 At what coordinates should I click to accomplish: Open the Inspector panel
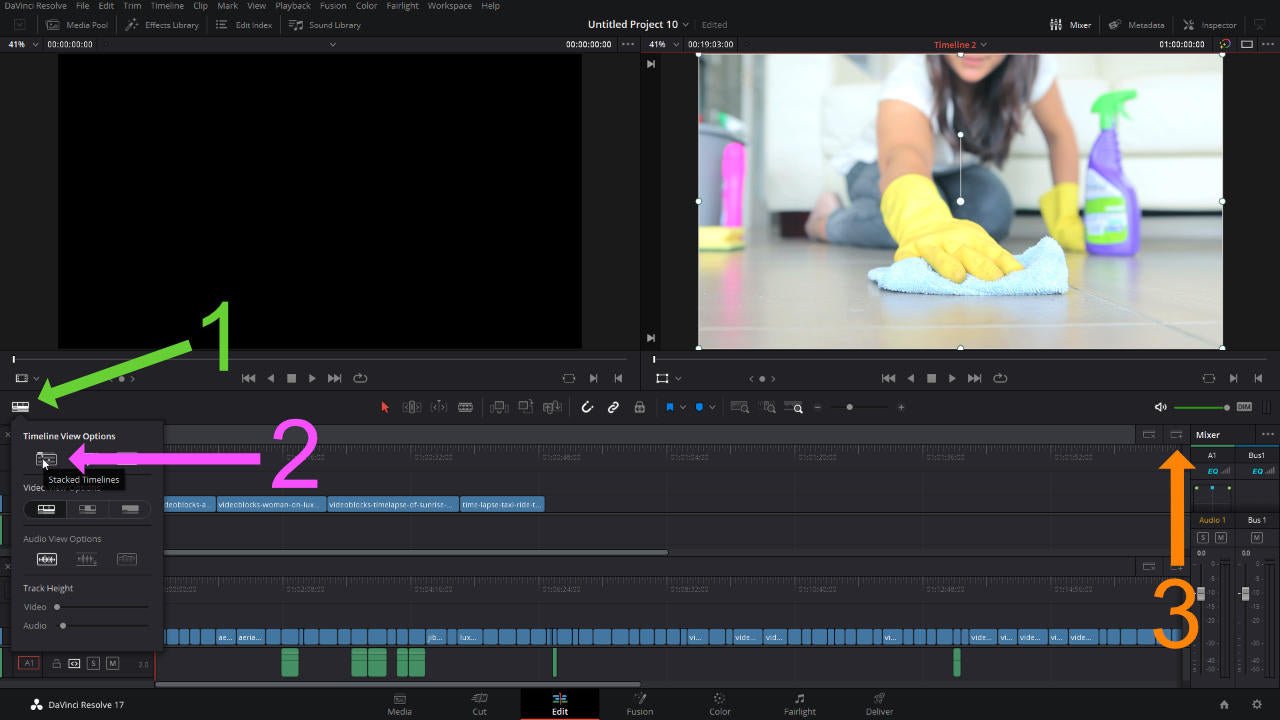tap(1210, 24)
